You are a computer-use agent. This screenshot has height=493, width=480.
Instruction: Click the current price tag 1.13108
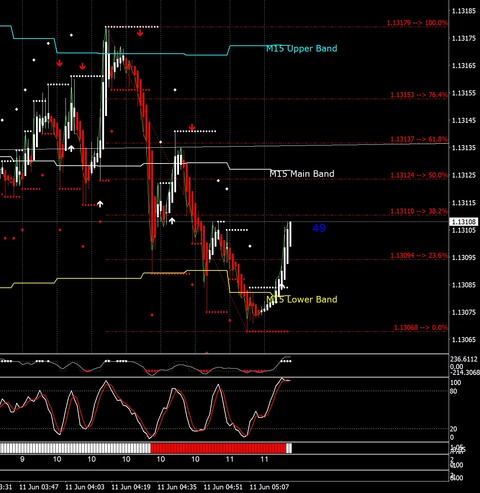pyautogui.click(x=464, y=222)
